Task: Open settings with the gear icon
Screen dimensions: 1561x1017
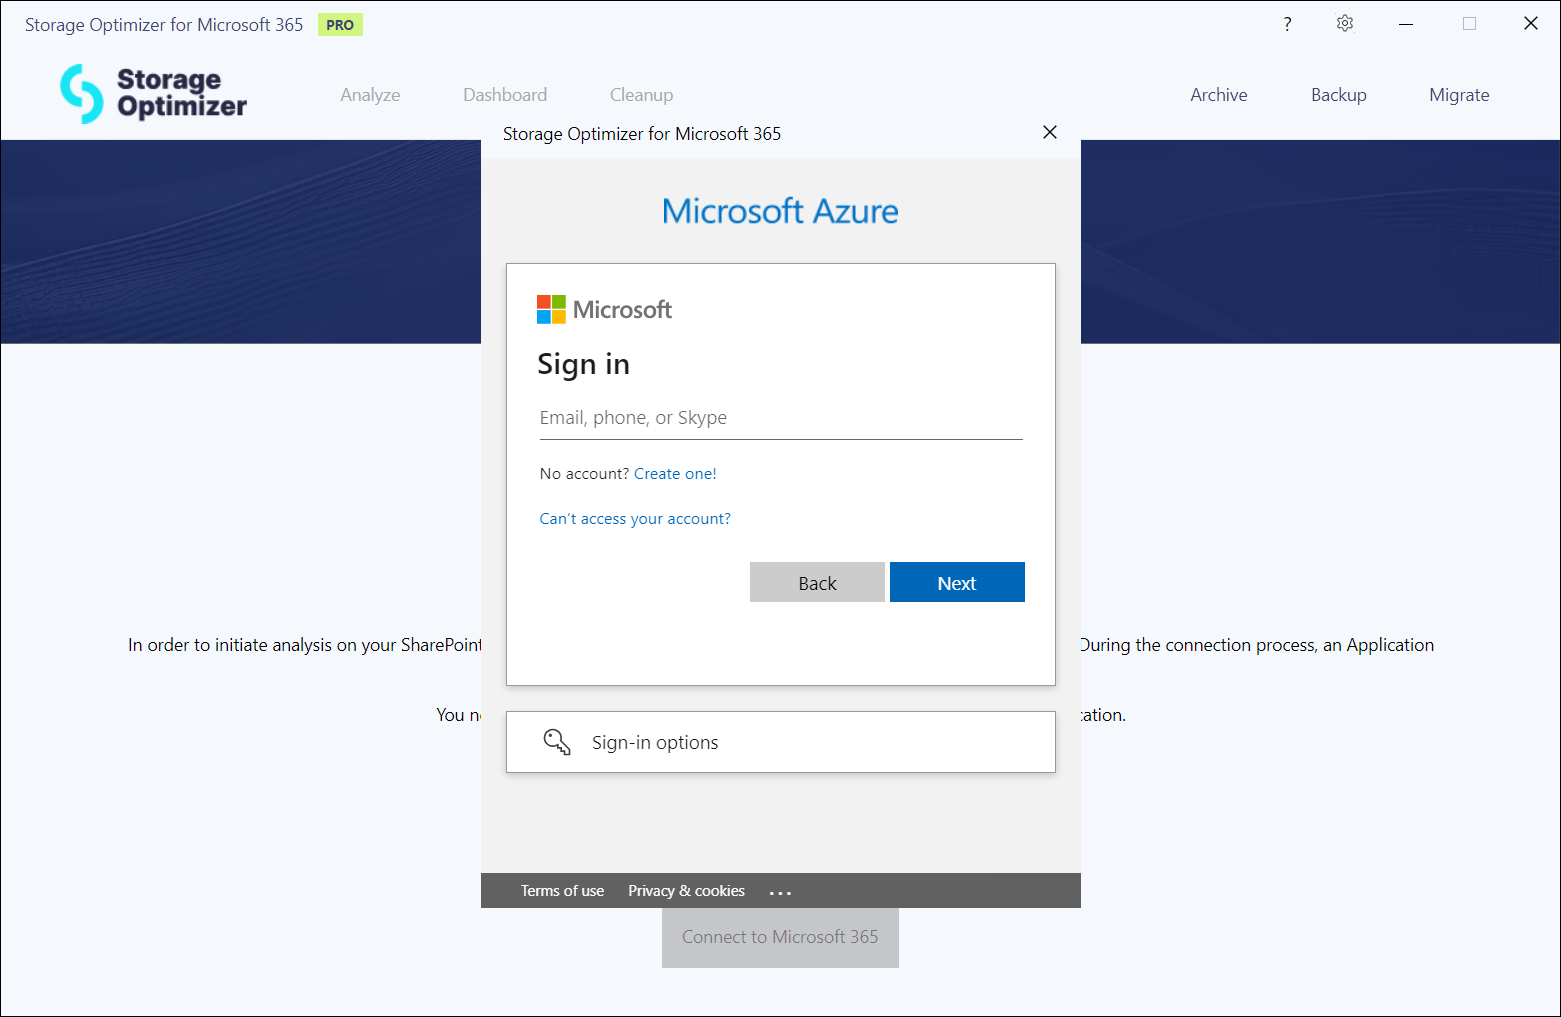Action: [1345, 24]
